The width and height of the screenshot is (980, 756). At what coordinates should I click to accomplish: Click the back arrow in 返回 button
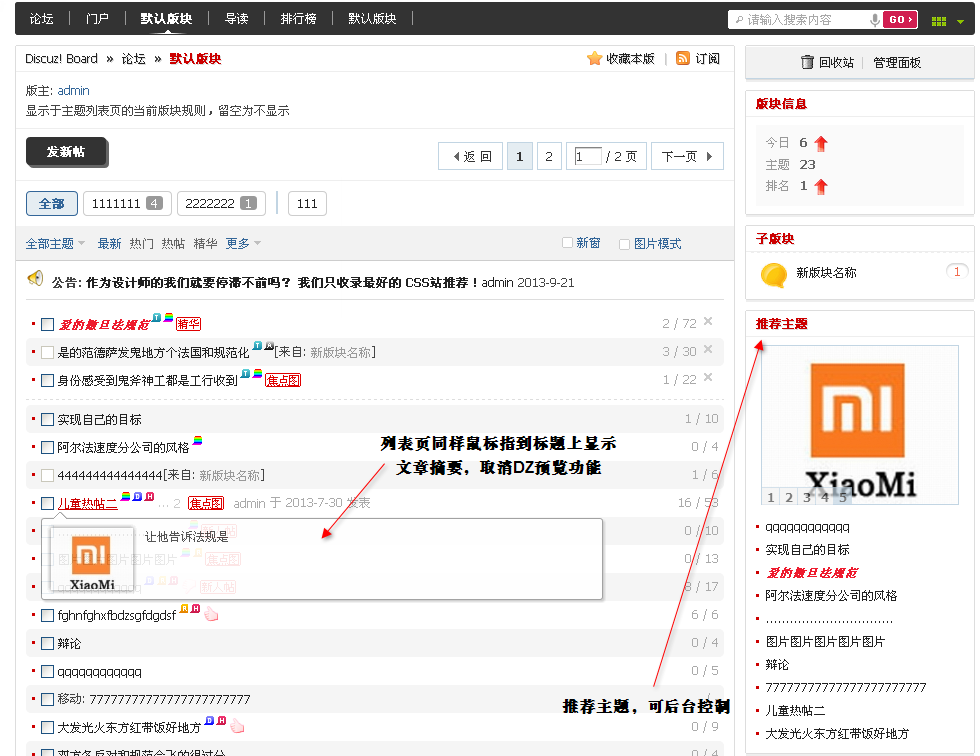(456, 156)
